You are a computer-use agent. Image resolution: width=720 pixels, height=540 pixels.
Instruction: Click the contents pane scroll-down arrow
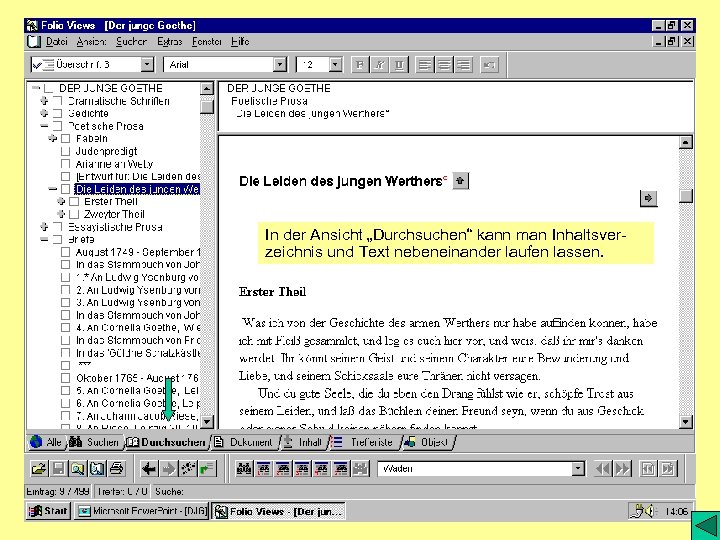pos(207,421)
